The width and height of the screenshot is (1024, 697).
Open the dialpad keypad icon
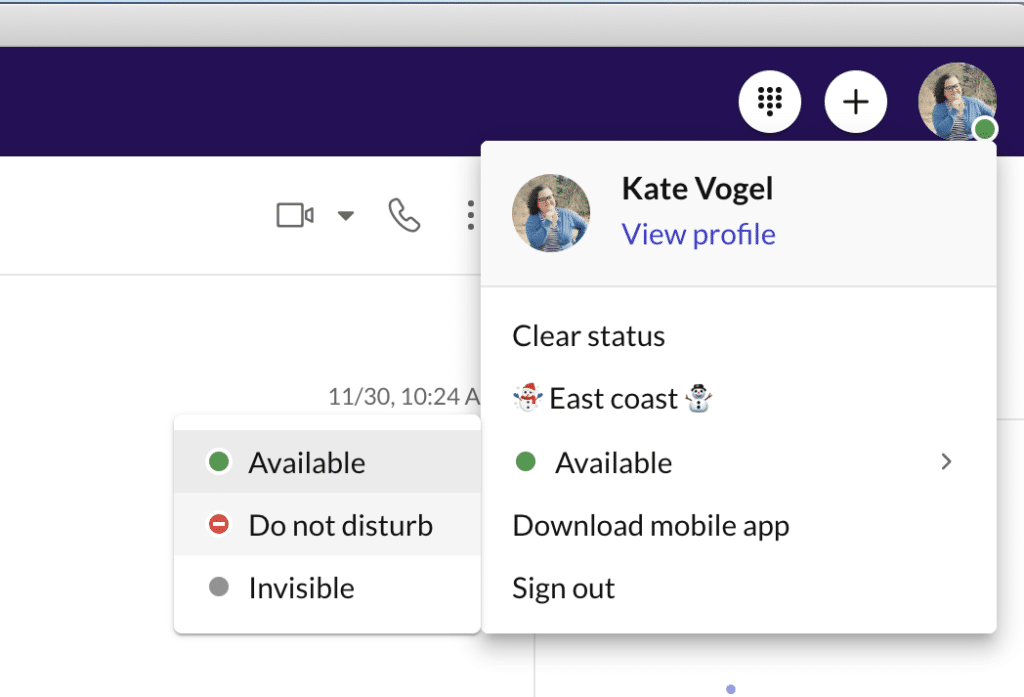(769, 102)
